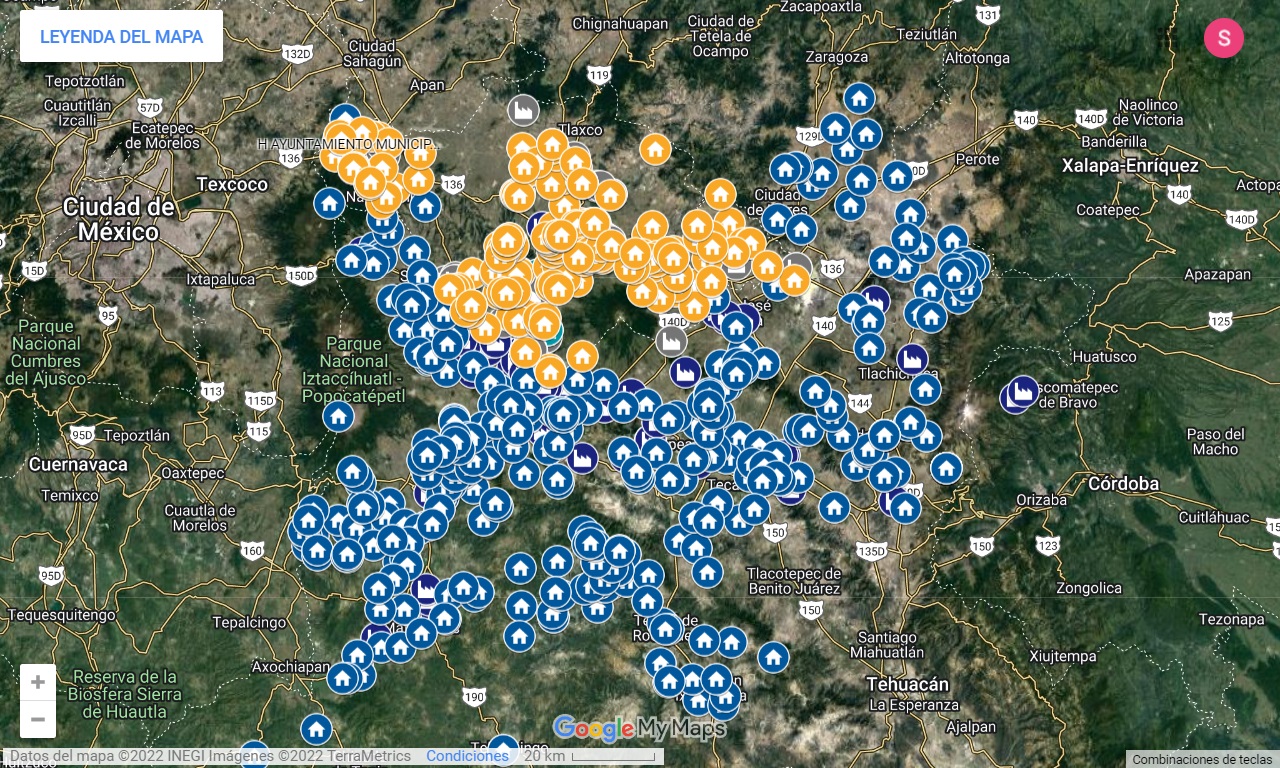Image resolution: width=1280 pixels, height=768 pixels.
Task: Select lone orange house marker east of Tlaxco
Action: click(655, 149)
